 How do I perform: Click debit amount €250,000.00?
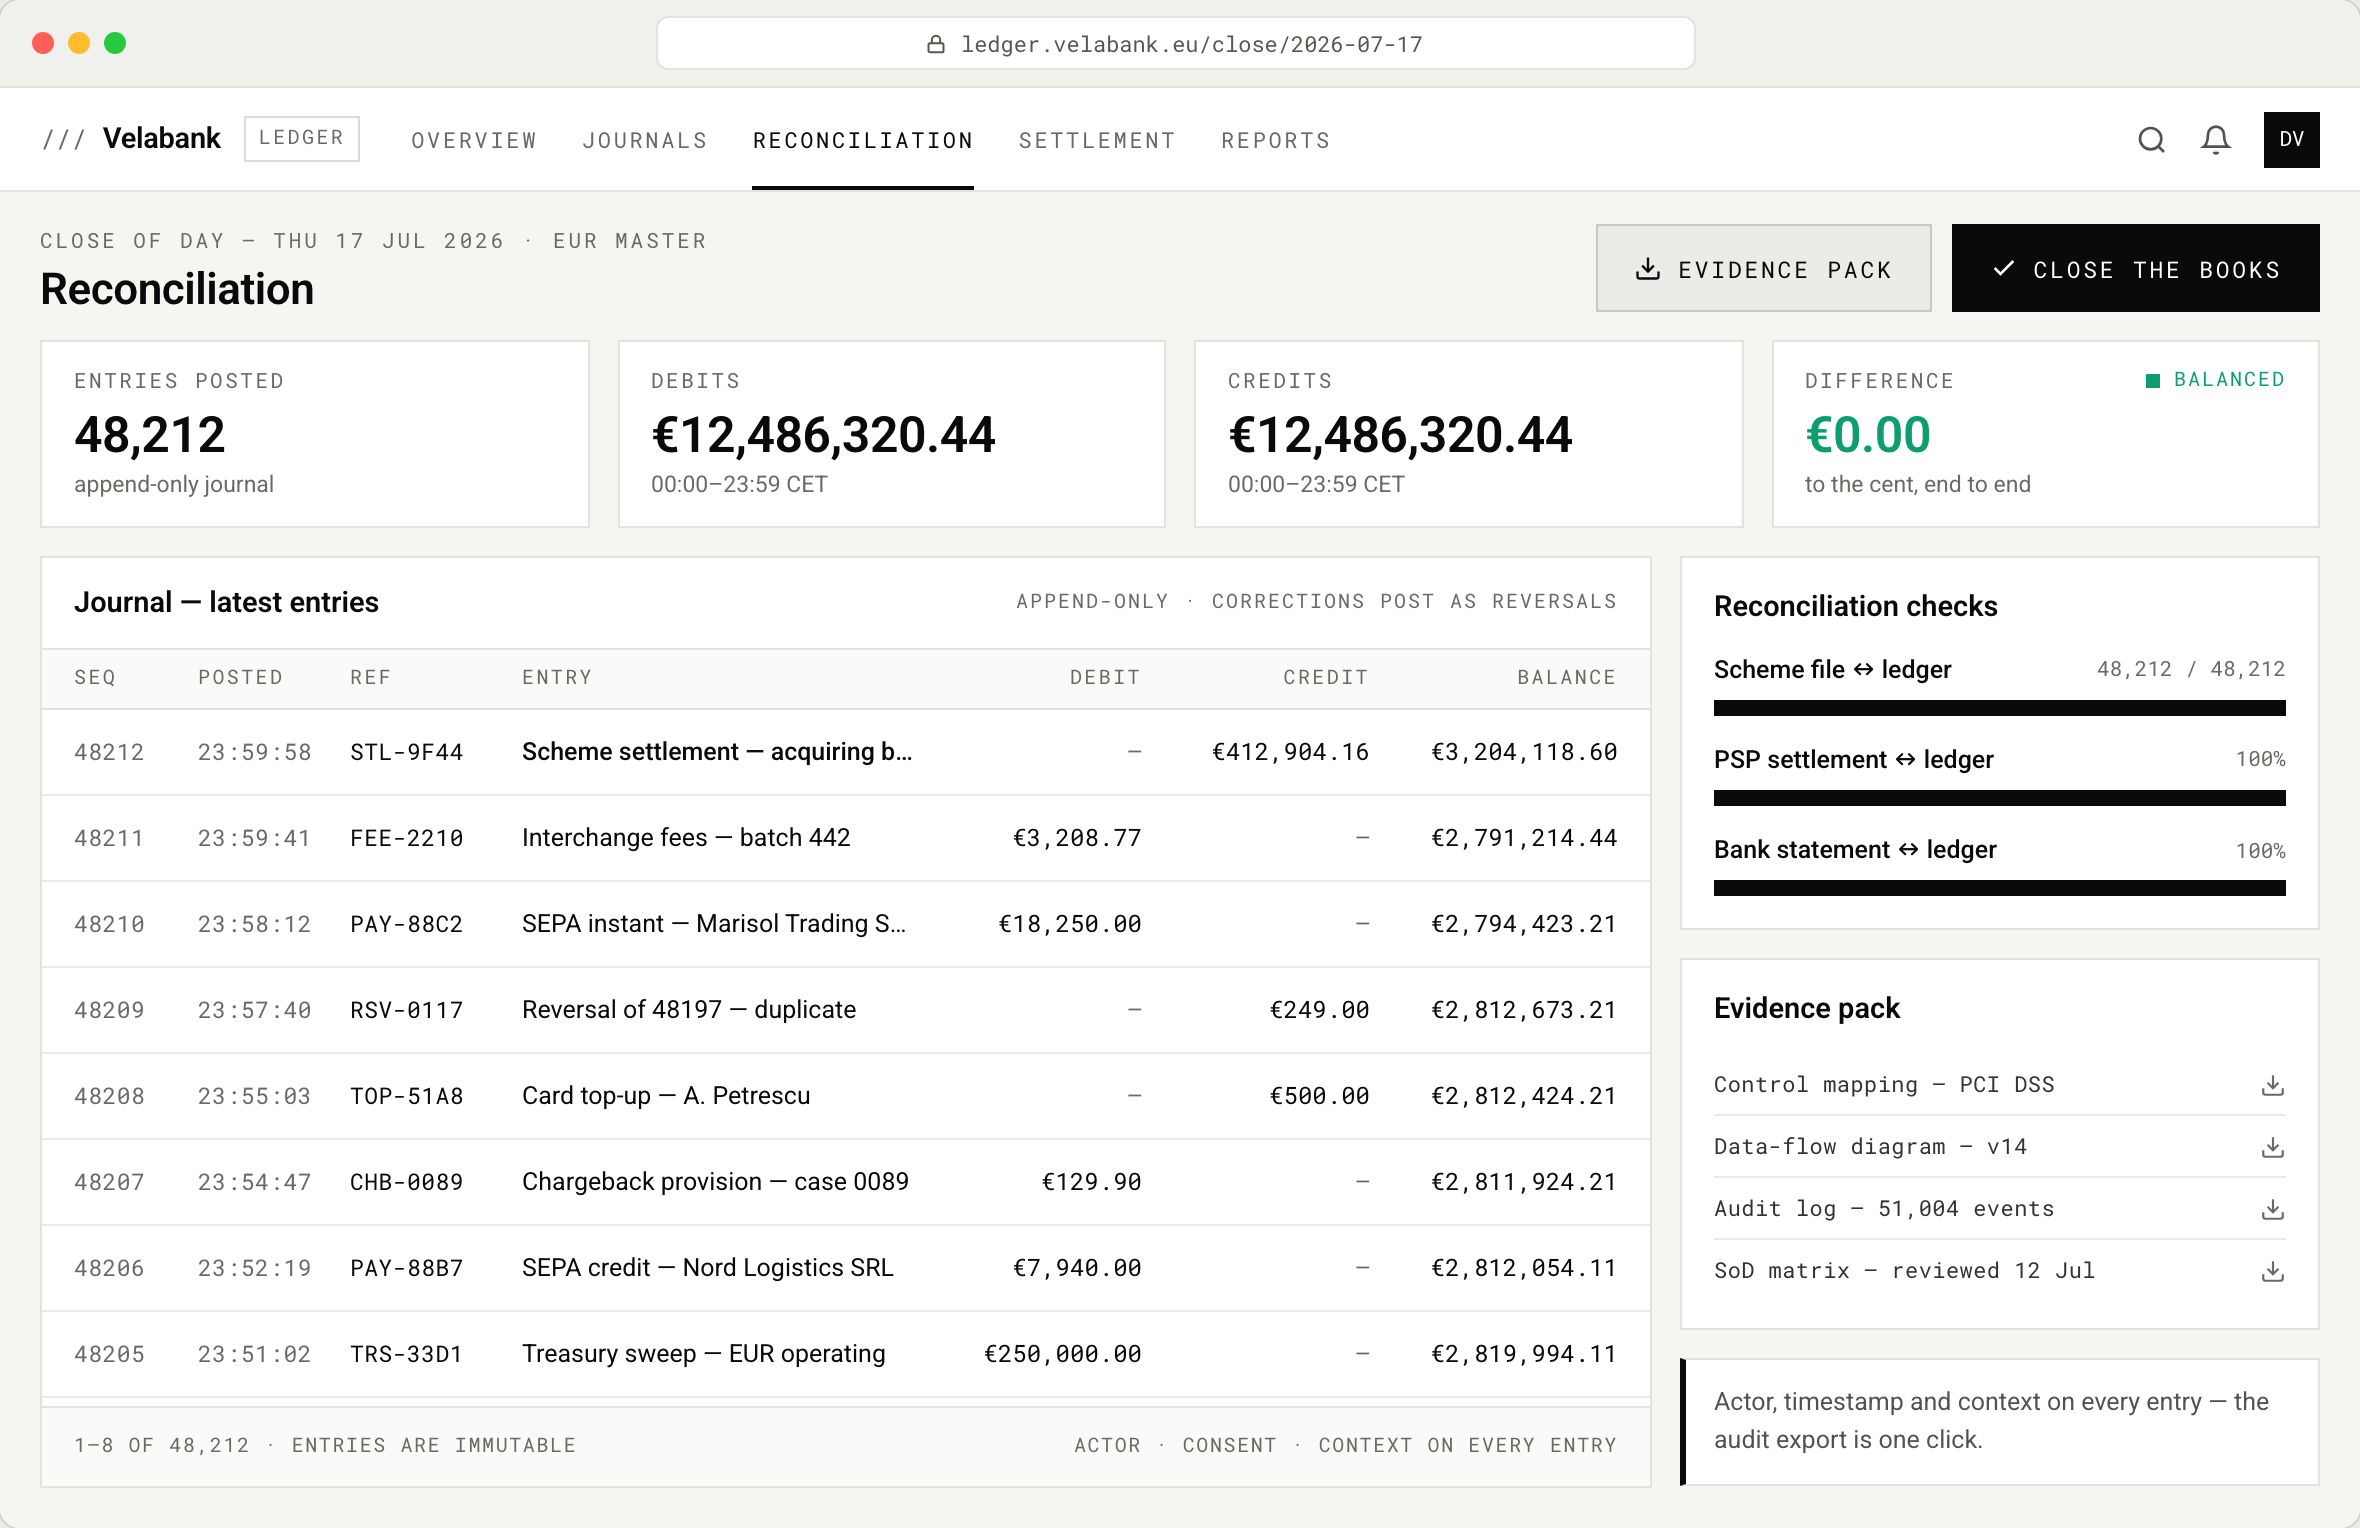click(x=1062, y=1354)
